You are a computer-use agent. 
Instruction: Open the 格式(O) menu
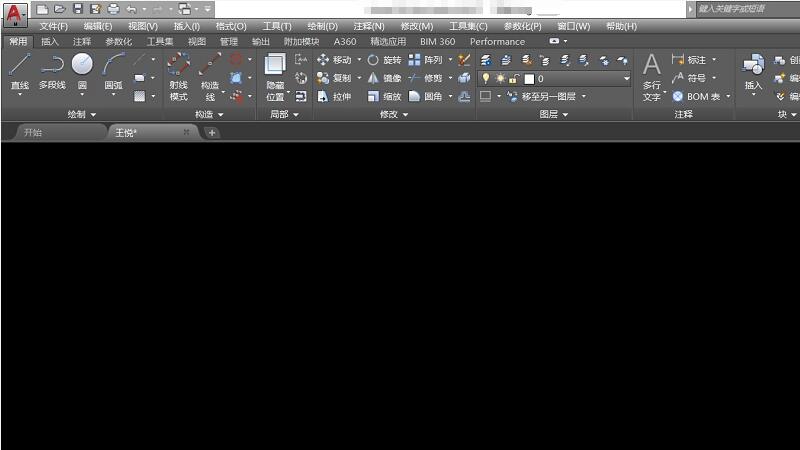pos(231,26)
